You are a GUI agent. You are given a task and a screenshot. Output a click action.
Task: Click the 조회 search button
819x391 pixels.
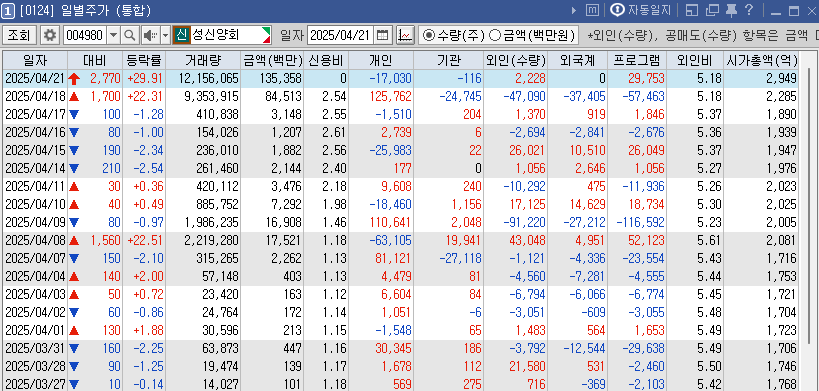[20, 35]
